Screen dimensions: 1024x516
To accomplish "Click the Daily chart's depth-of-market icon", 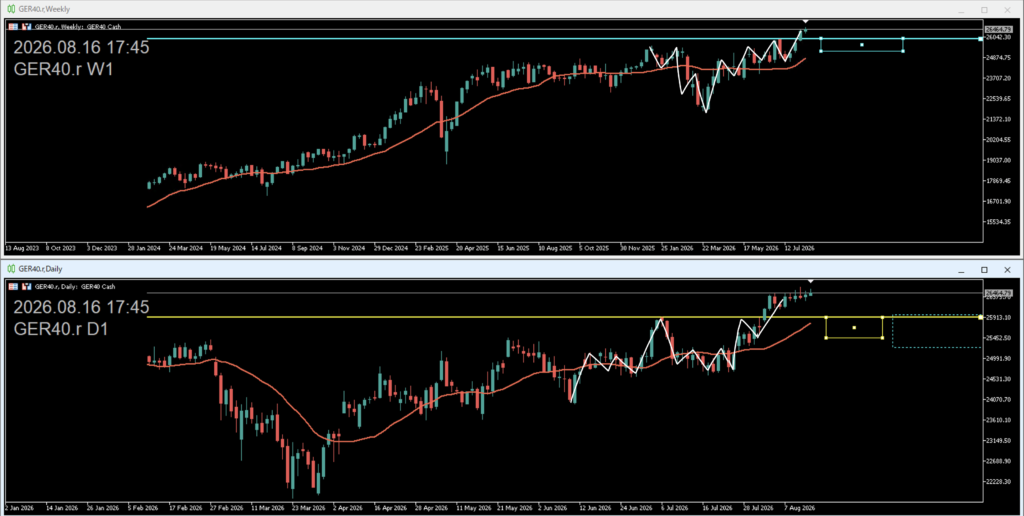I will pyautogui.click(x=27, y=287).
